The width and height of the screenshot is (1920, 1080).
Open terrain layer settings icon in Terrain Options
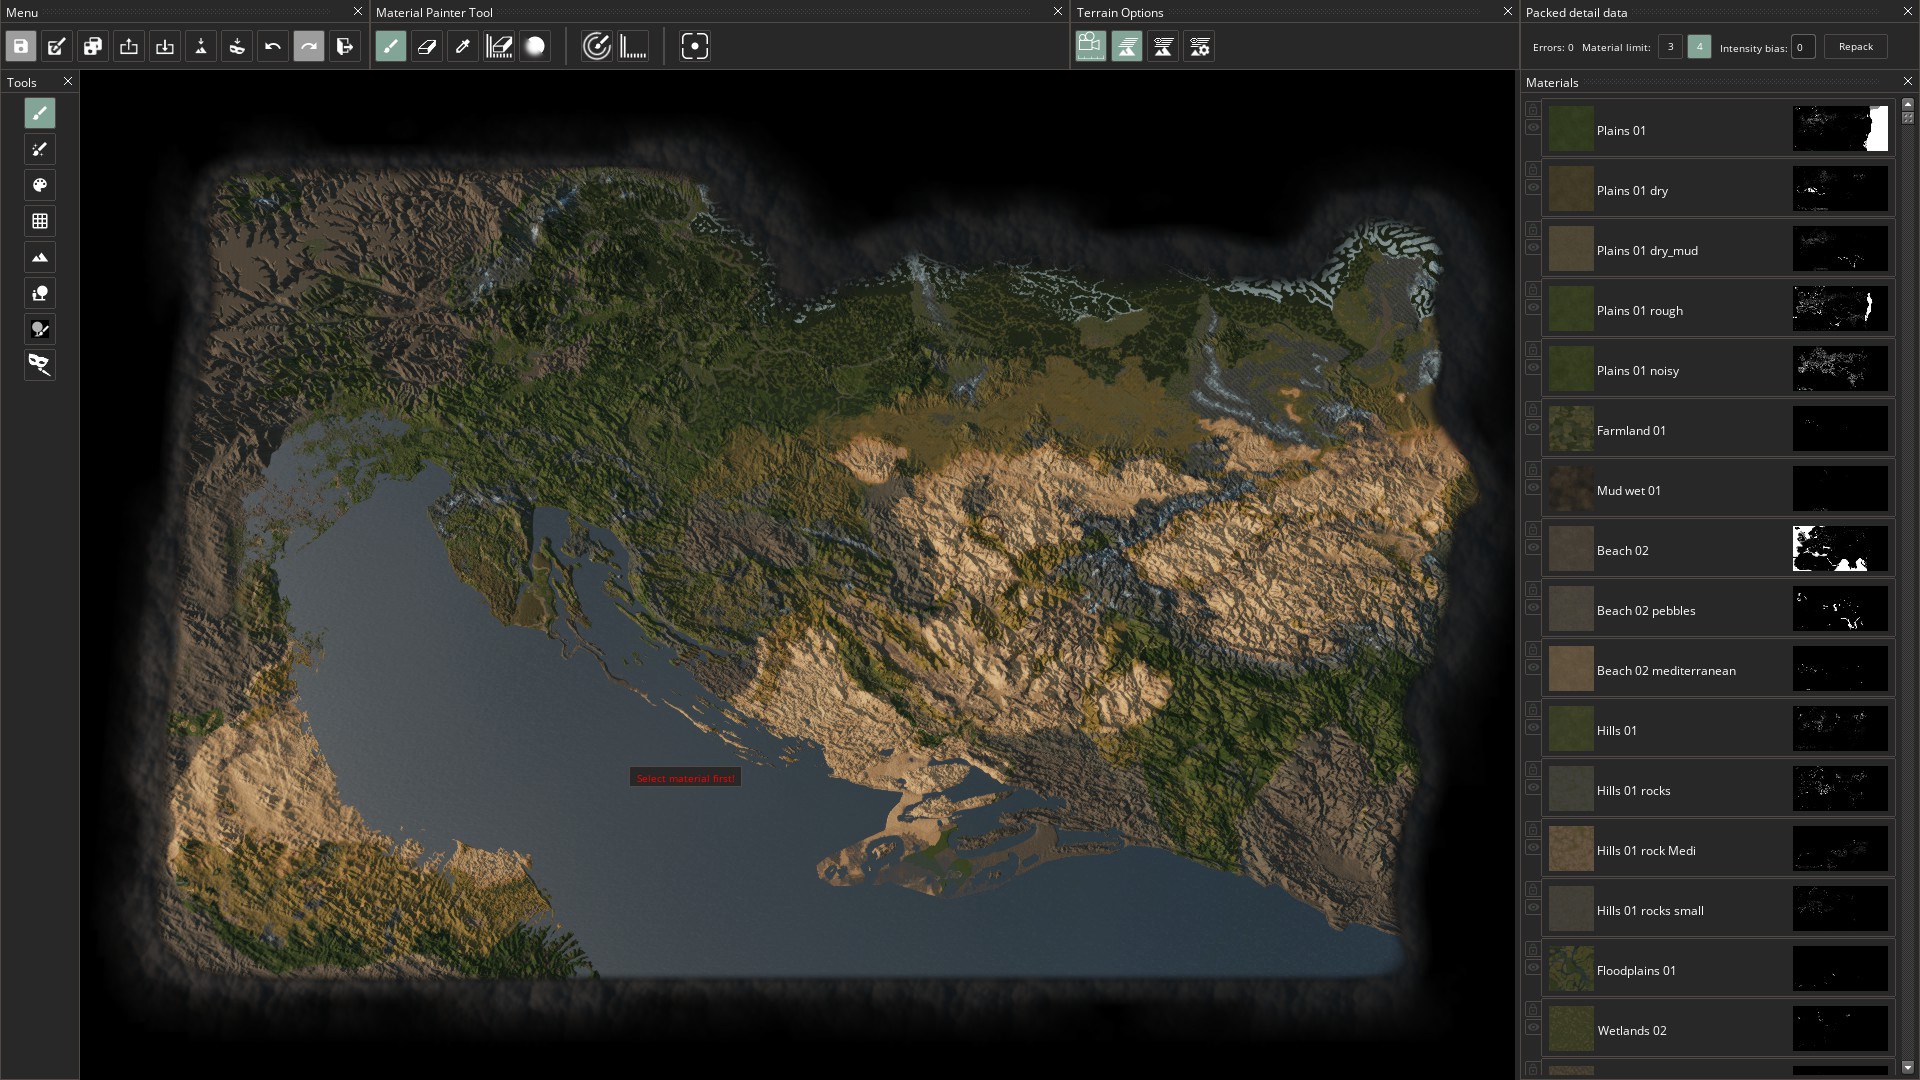coord(1199,46)
